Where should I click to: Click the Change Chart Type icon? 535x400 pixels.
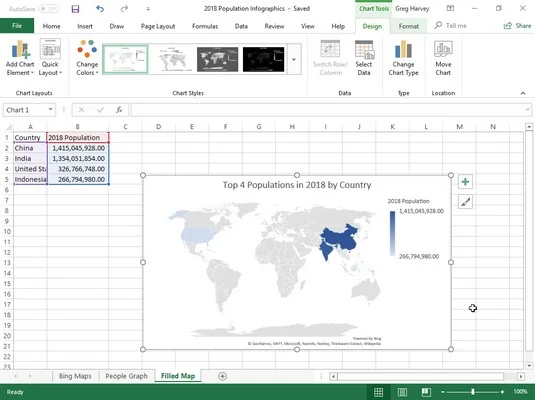tap(403, 49)
